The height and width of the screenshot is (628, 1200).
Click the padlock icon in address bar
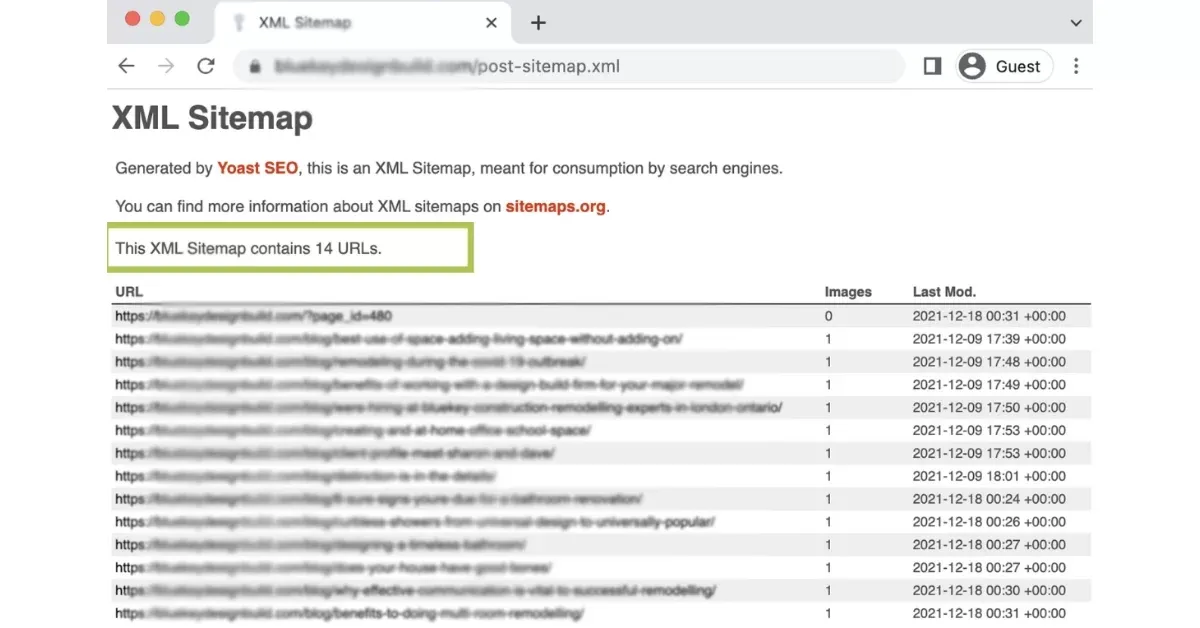[254, 67]
